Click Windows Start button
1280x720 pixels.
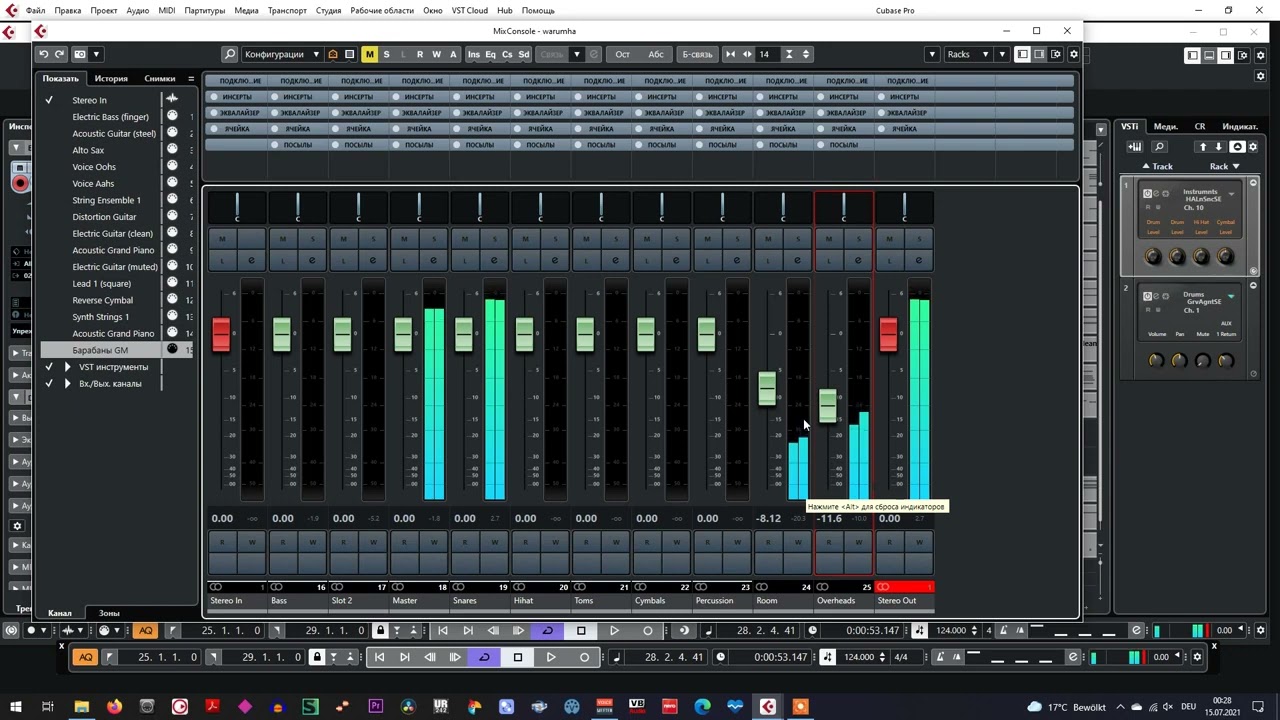(15, 707)
